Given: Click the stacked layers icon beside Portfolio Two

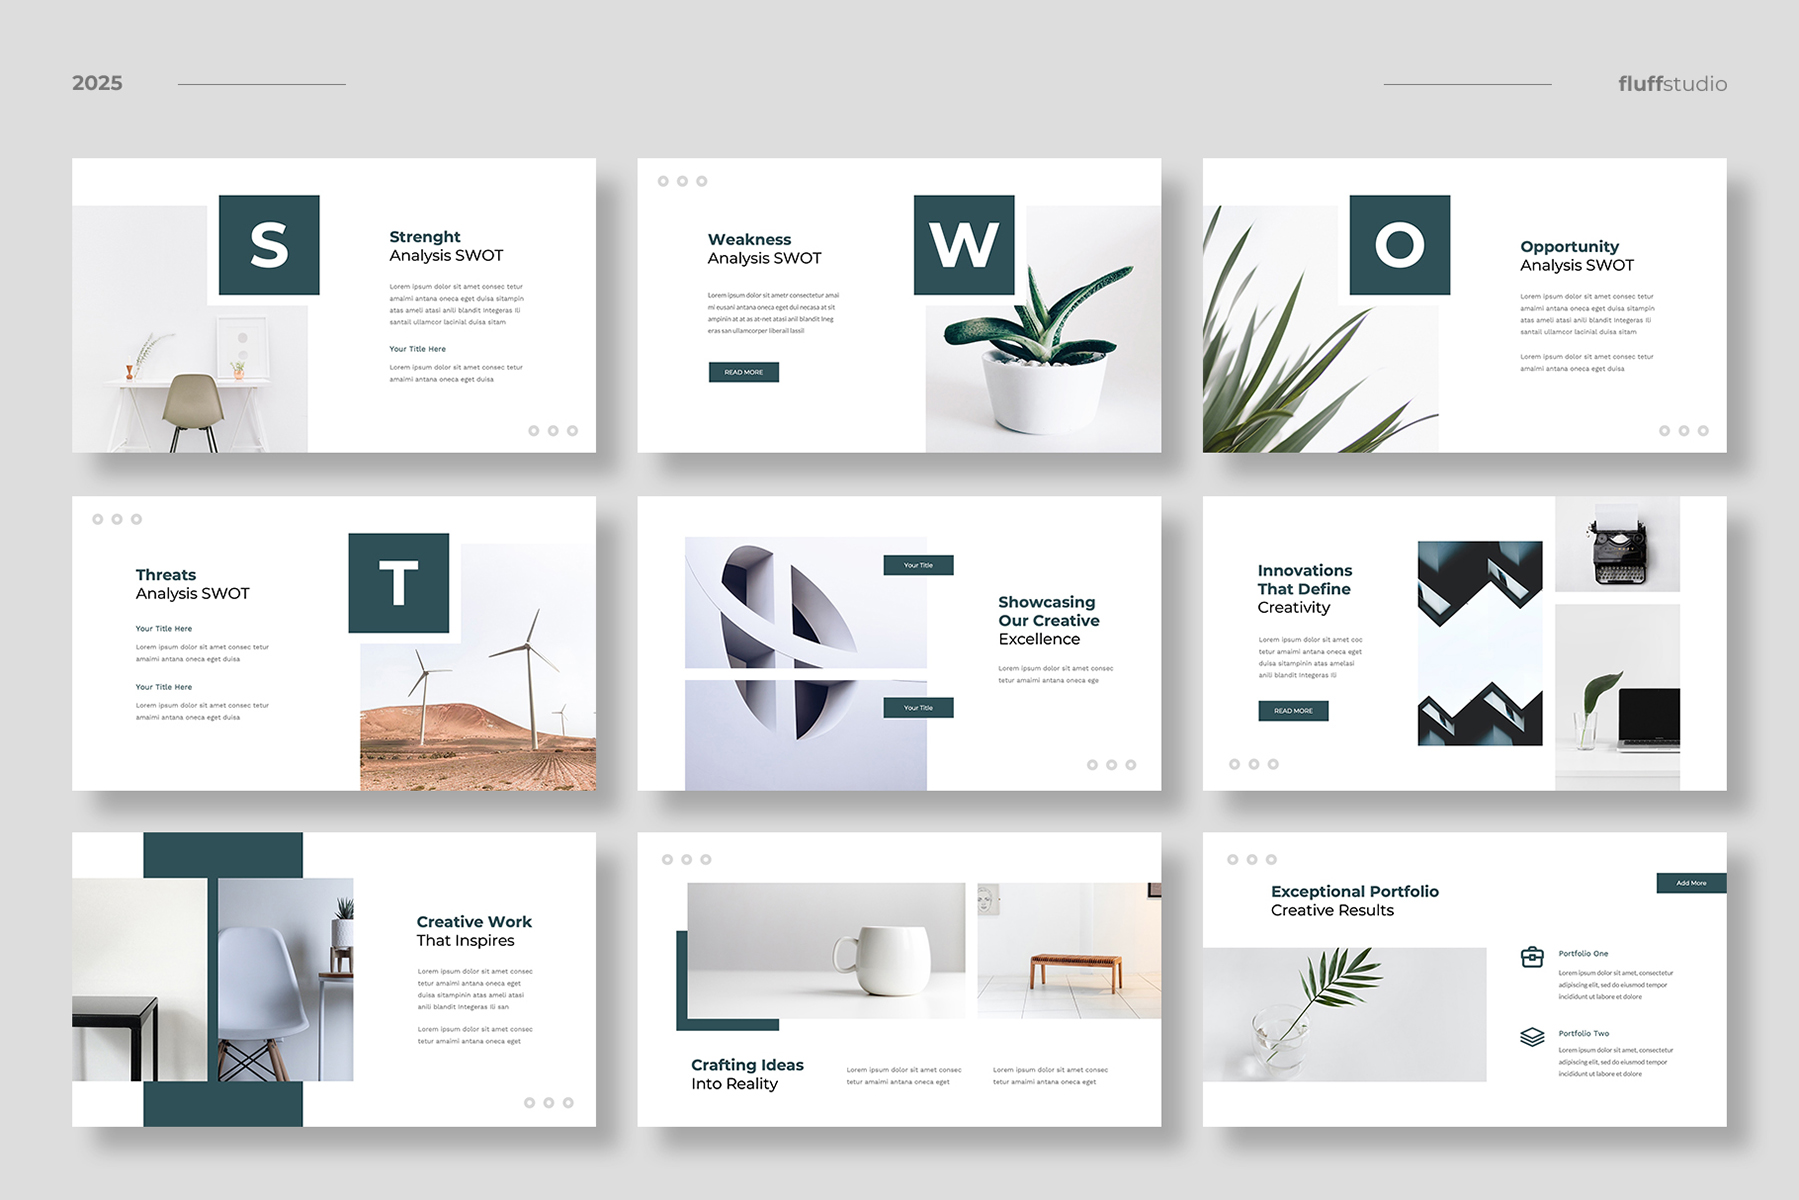Looking at the screenshot, I should pos(1531,1037).
